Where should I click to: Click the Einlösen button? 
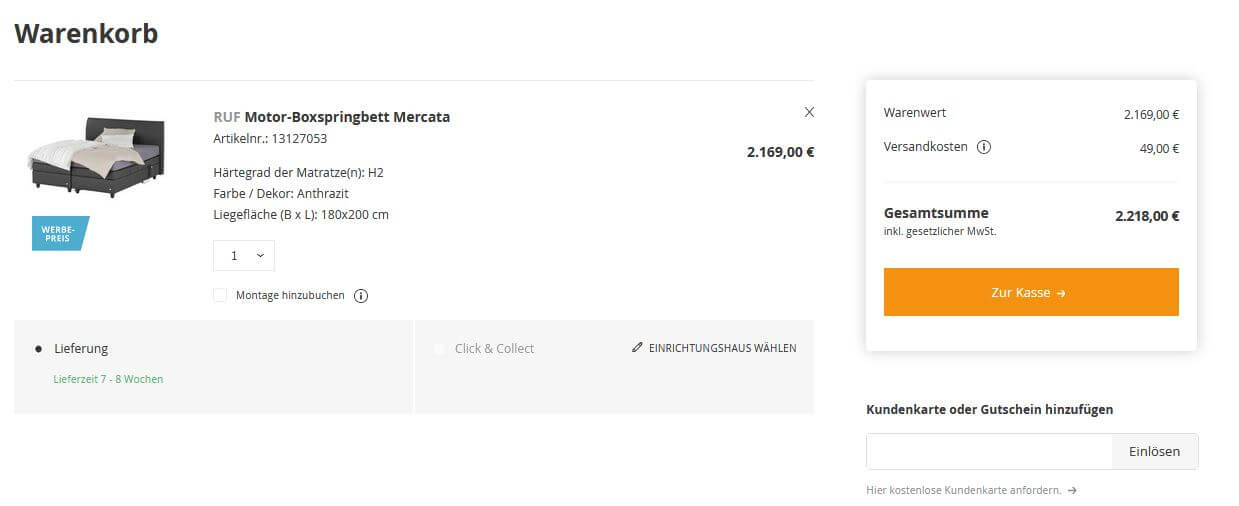[1154, 451]
